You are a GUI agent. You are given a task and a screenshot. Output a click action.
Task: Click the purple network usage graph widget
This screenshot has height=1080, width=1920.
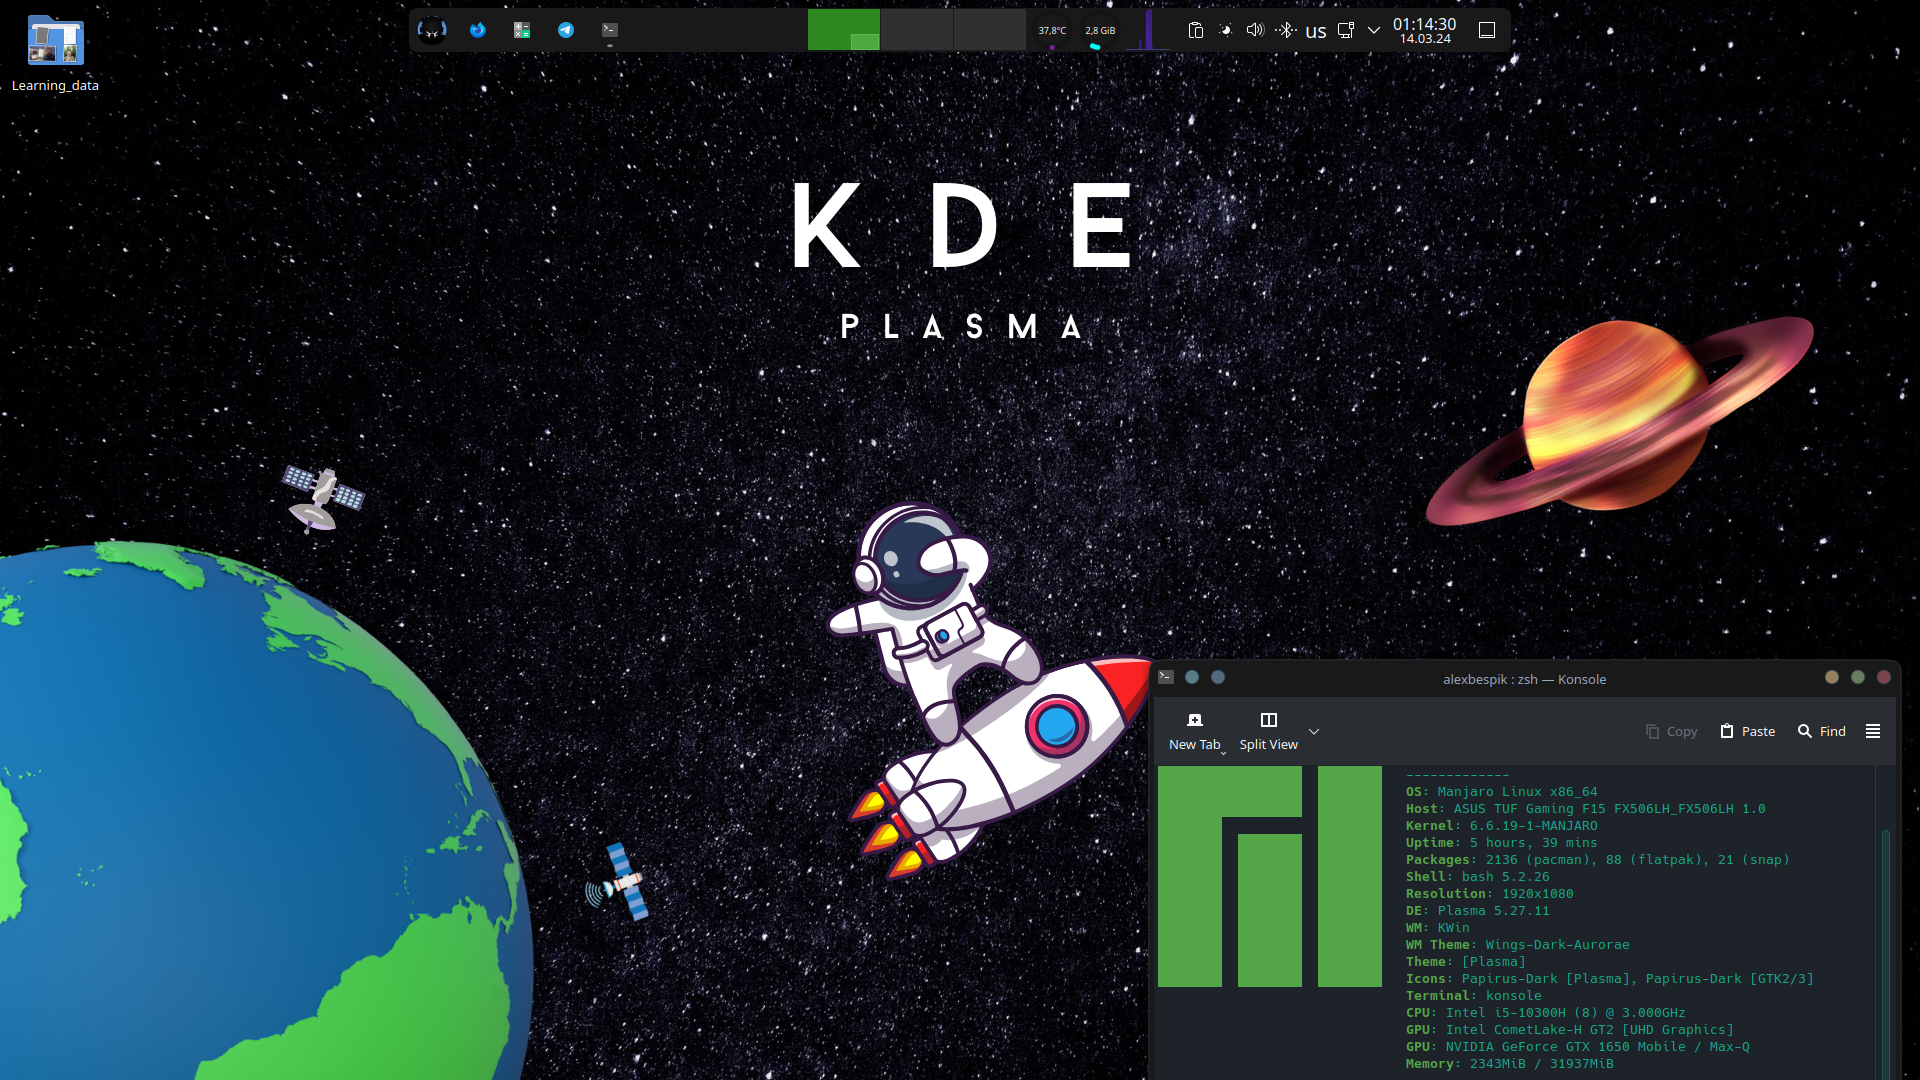pos(1148,30)
